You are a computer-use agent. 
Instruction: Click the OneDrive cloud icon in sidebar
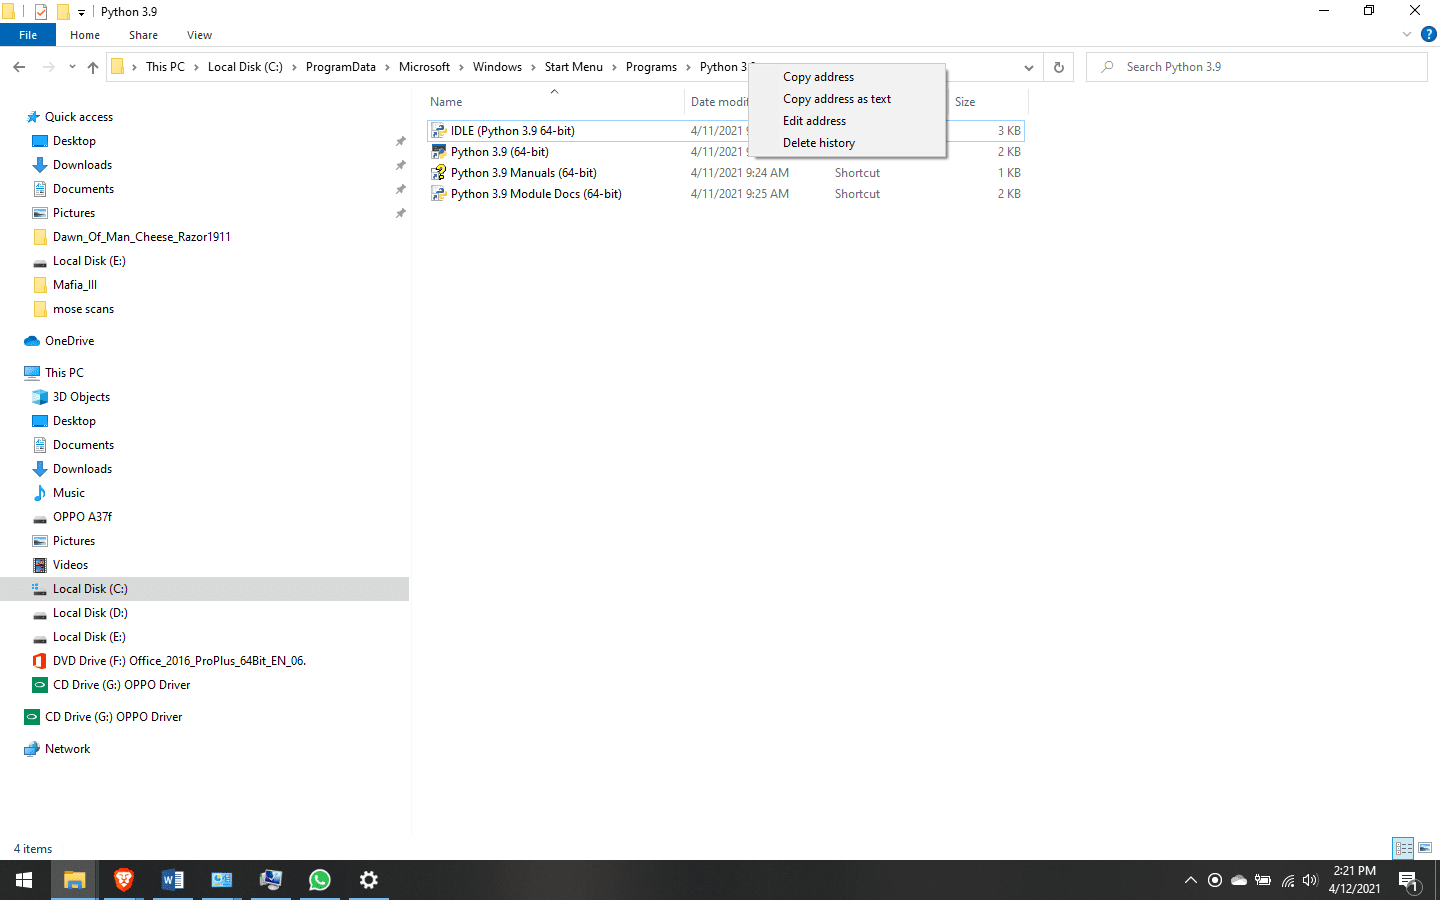coord(32,341)
